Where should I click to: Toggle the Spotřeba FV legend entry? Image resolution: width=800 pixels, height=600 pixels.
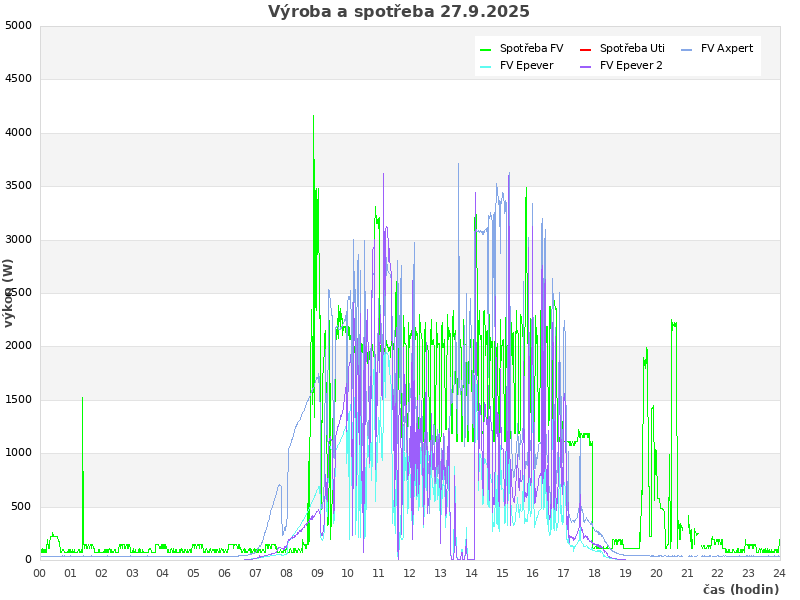531,49
